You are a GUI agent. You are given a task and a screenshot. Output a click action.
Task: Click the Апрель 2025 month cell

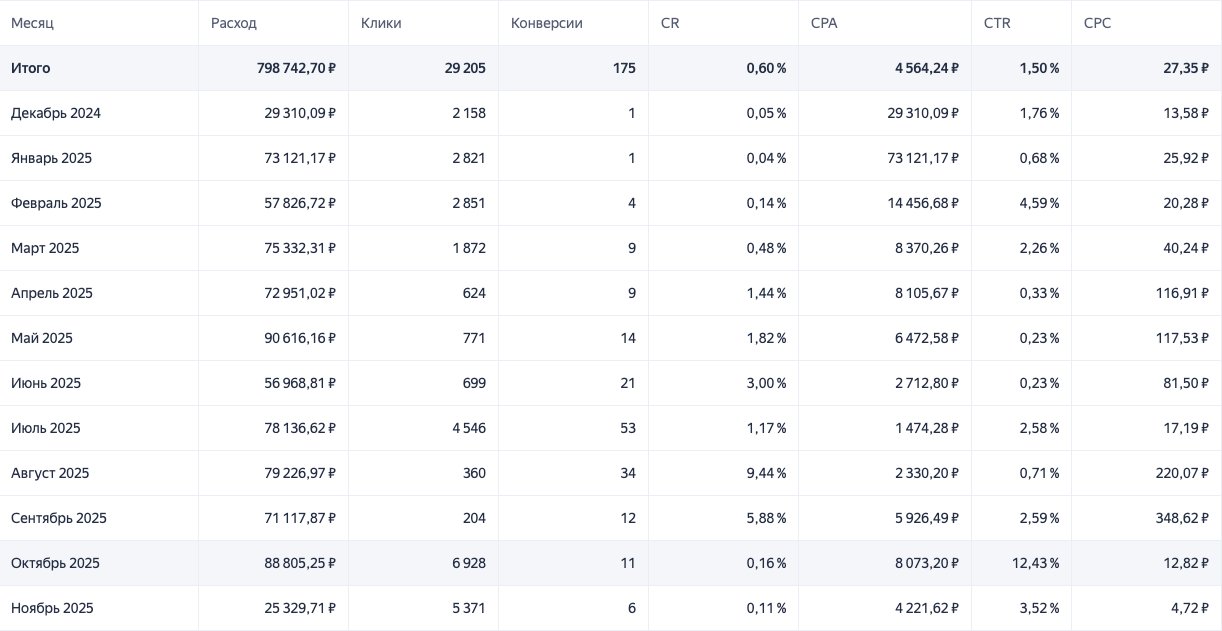(x=52, y=293)
